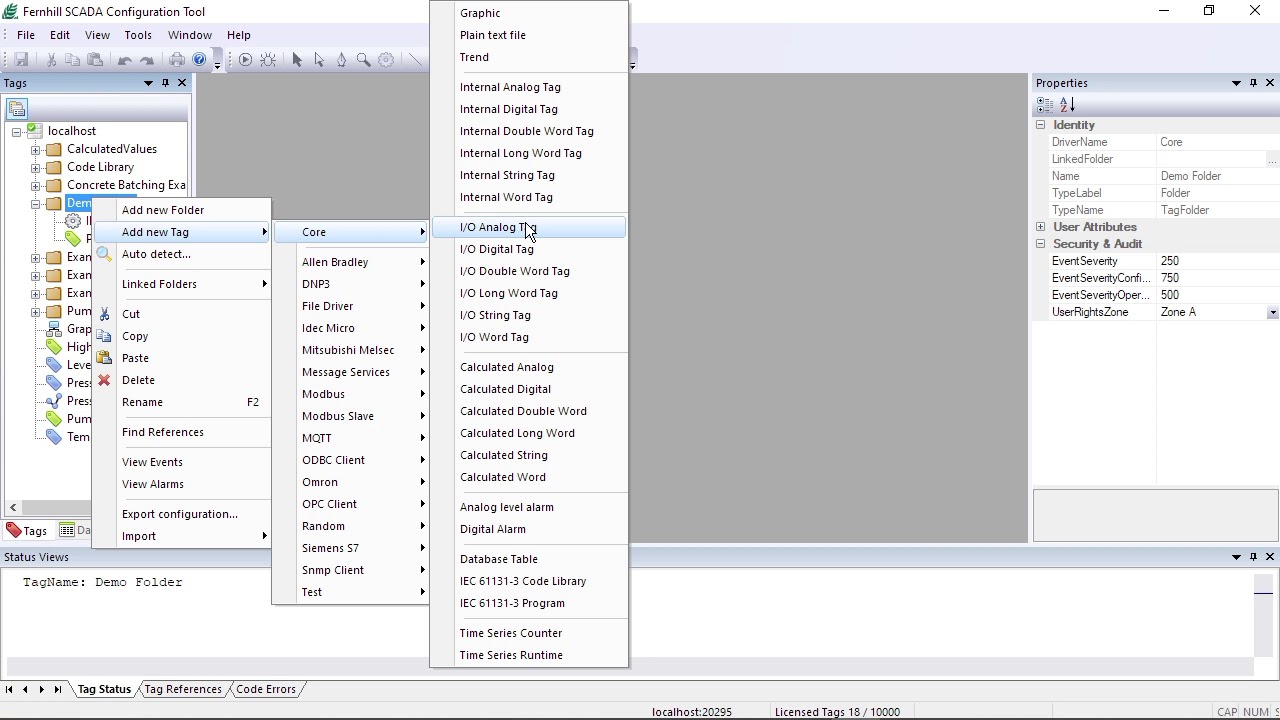Image resolution: width=1280 pixels, height=720 pixels.
Task: Open the Tools menu
Action: coord(138,35)
